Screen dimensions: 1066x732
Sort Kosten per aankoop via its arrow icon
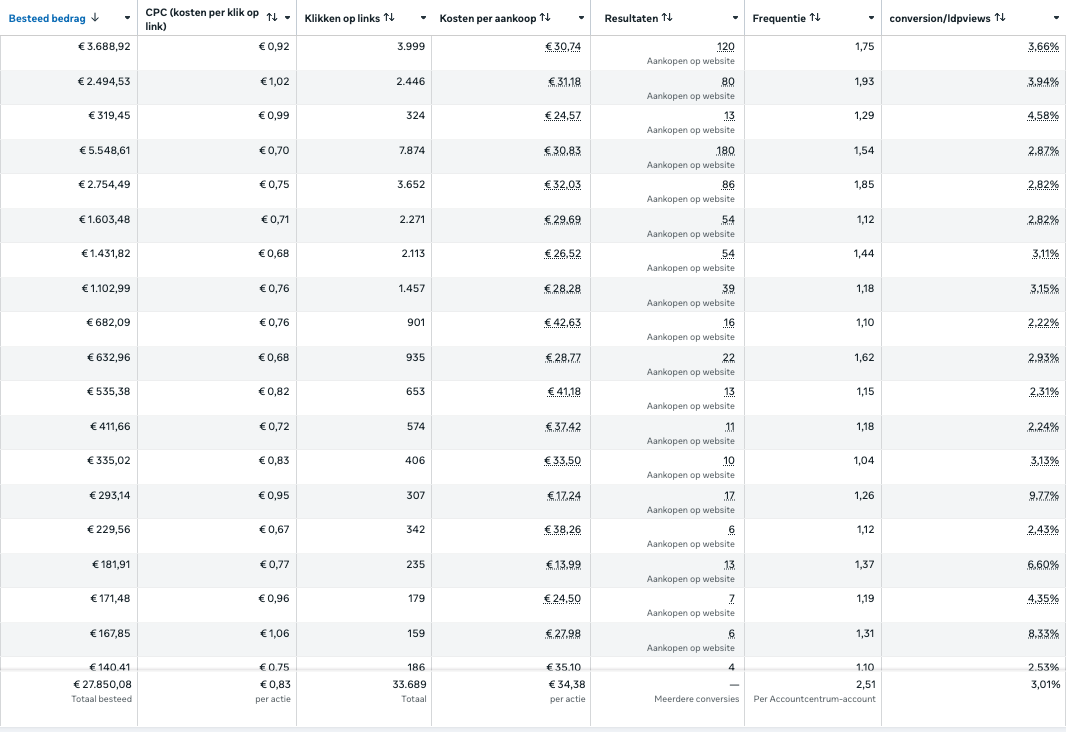[543, 17]
